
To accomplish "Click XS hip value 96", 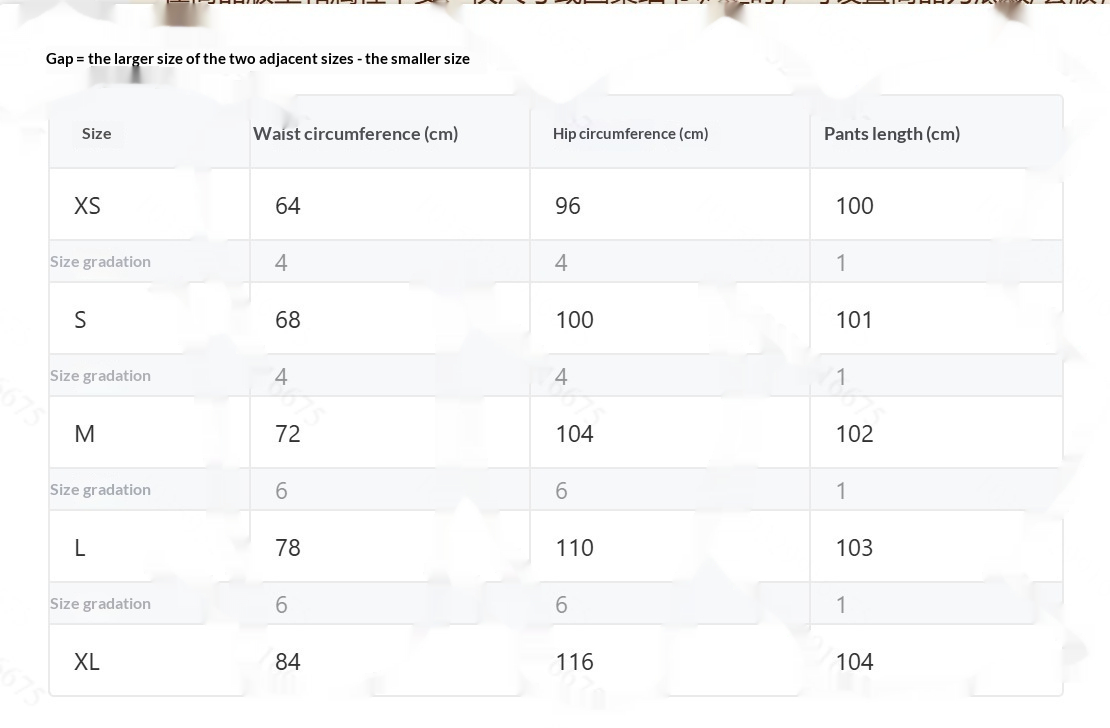I will point(567,205).
